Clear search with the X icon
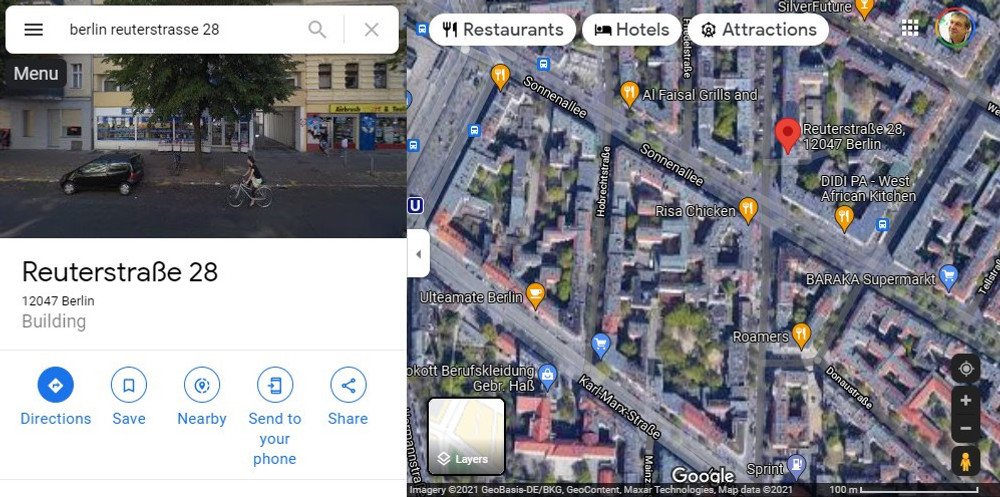The width and height of the screenshot is (1000, 497). [371, 29]
